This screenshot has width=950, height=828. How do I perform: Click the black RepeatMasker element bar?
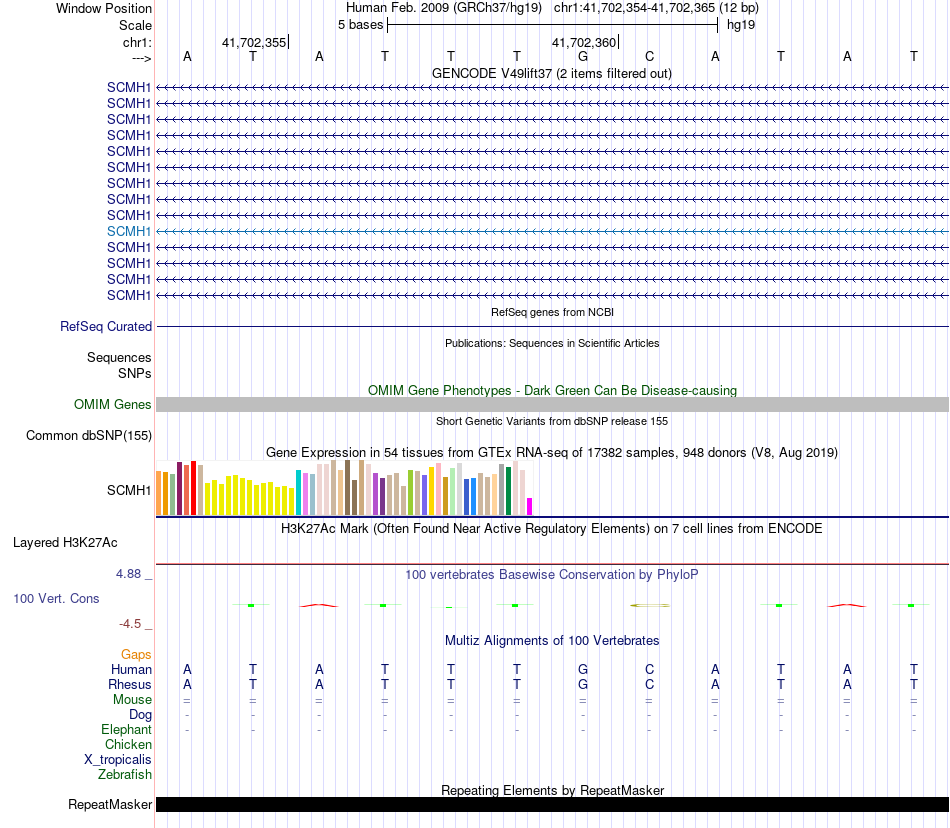coord(552,804)
